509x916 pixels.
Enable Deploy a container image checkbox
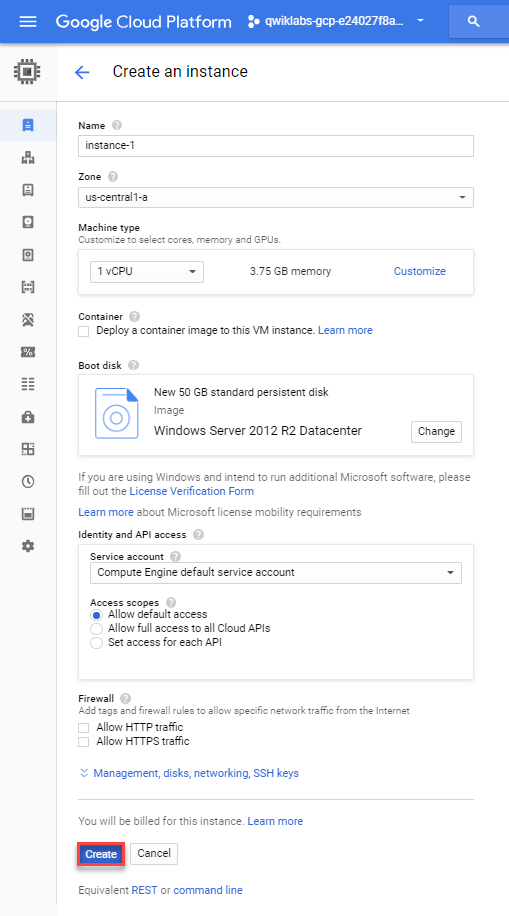click(84, 331)
